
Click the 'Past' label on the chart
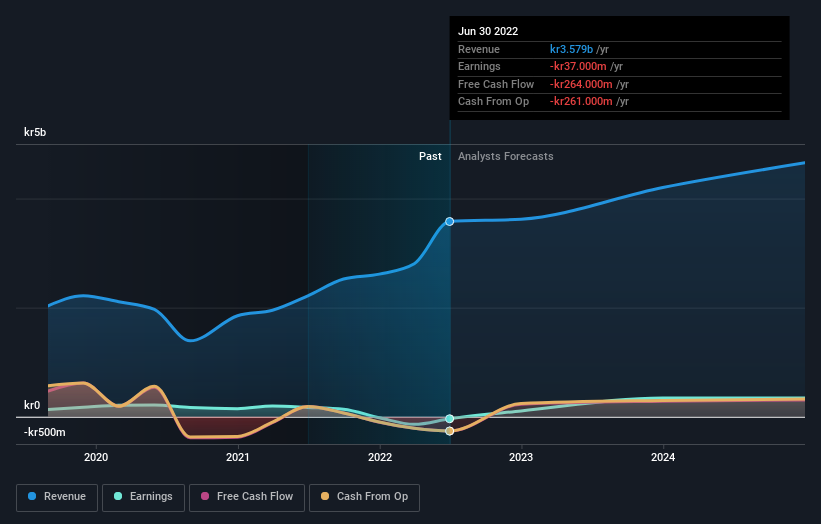[x=430, y=156]
